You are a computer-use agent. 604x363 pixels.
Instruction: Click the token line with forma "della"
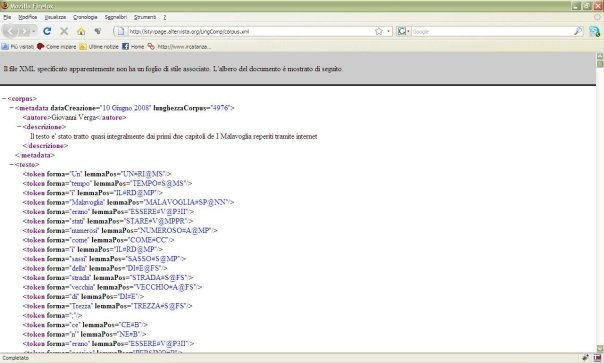tap(95, 268)
